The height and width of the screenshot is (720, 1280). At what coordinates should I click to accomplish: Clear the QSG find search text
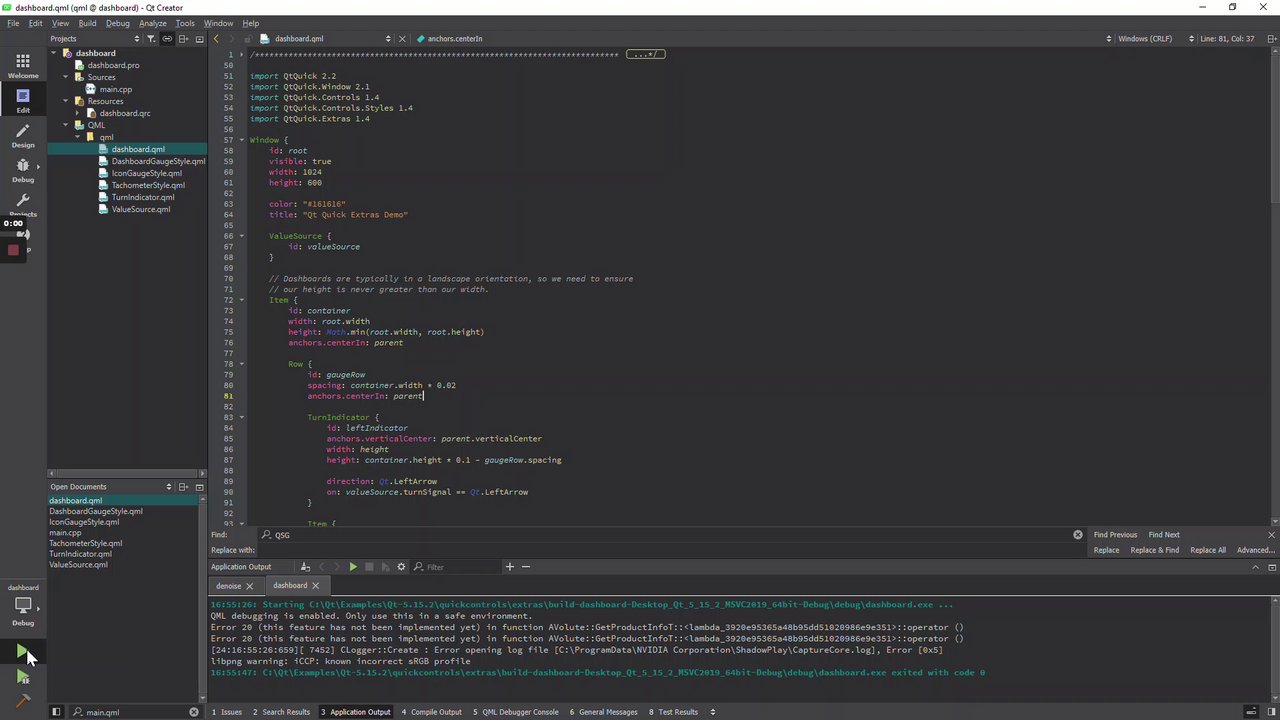pos(1077,535)
